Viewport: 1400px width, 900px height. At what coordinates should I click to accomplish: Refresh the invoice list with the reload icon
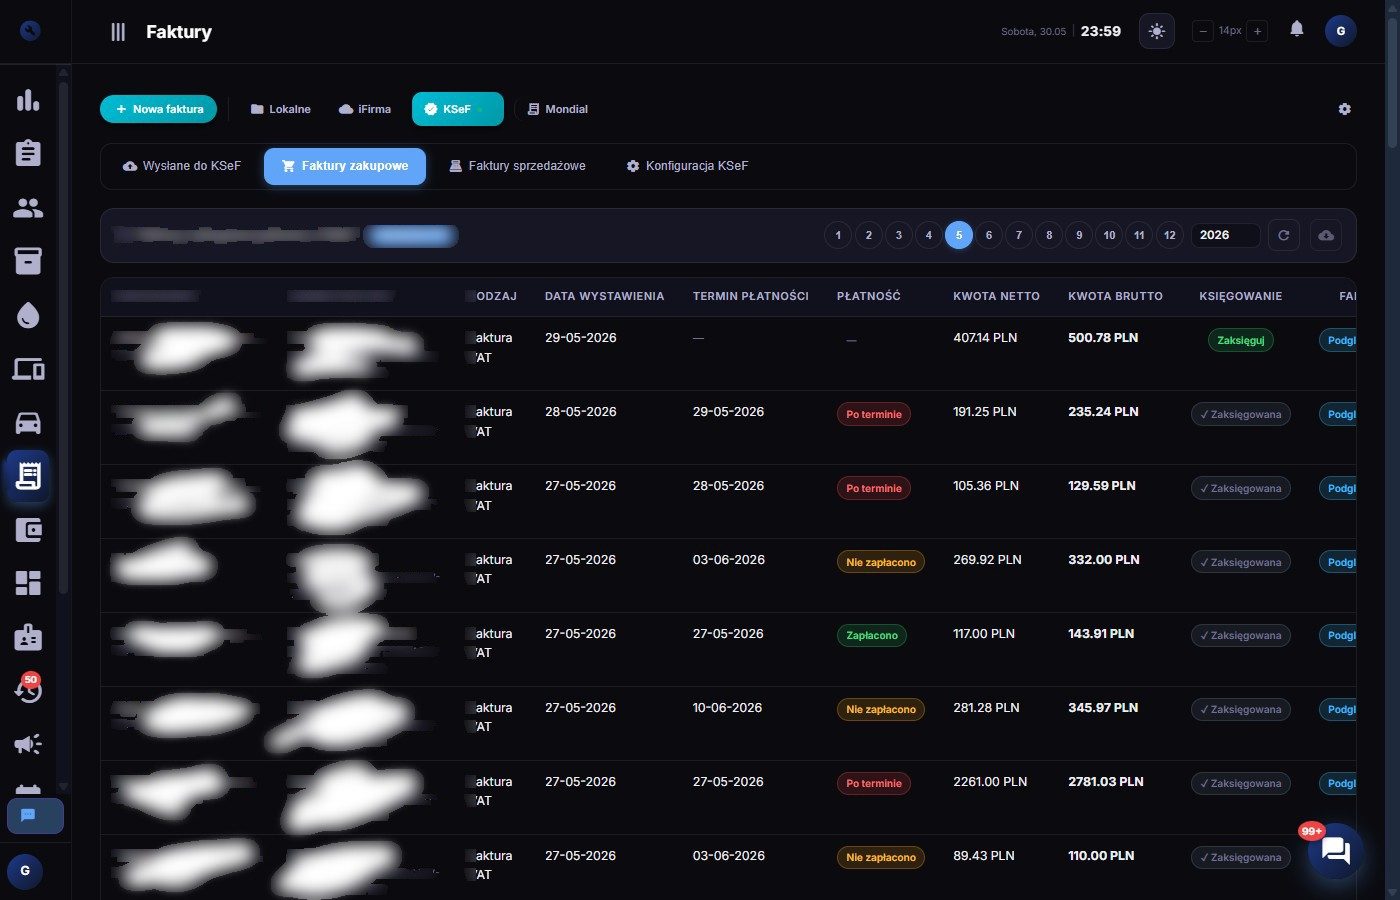(x=1284, y=235)
